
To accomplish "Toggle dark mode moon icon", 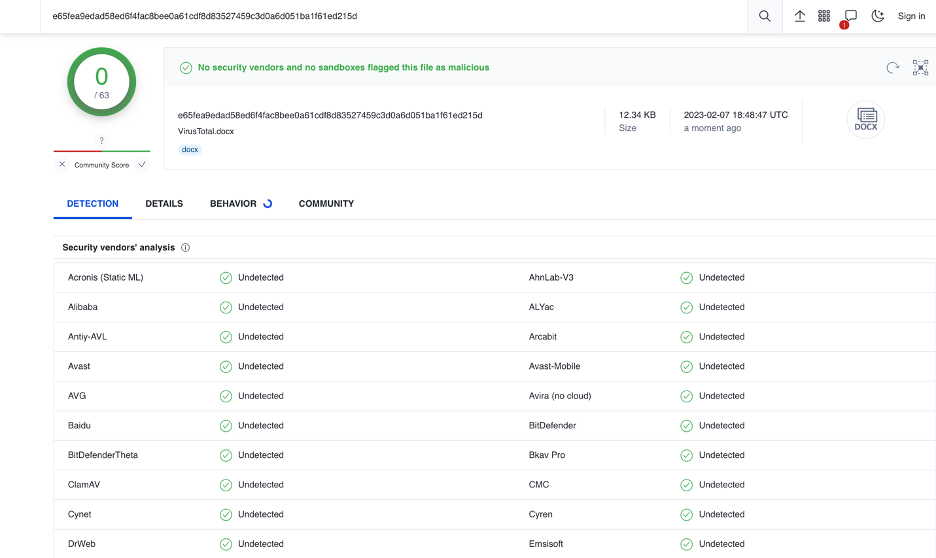I will [x=878, y=16].
